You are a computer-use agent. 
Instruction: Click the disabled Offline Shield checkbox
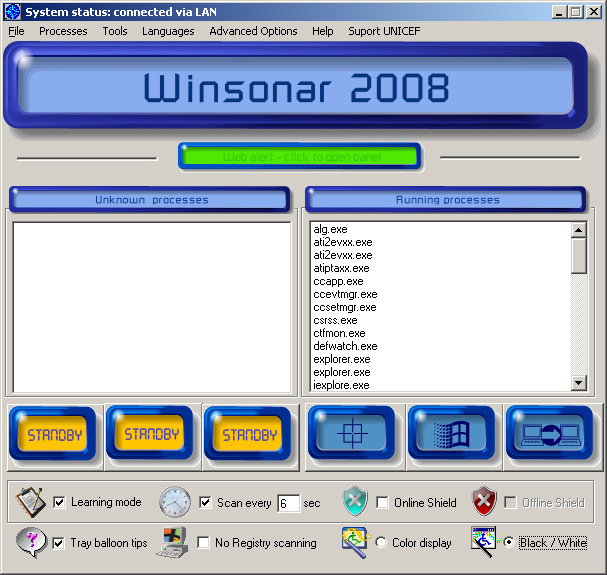(x=510, y=503)
